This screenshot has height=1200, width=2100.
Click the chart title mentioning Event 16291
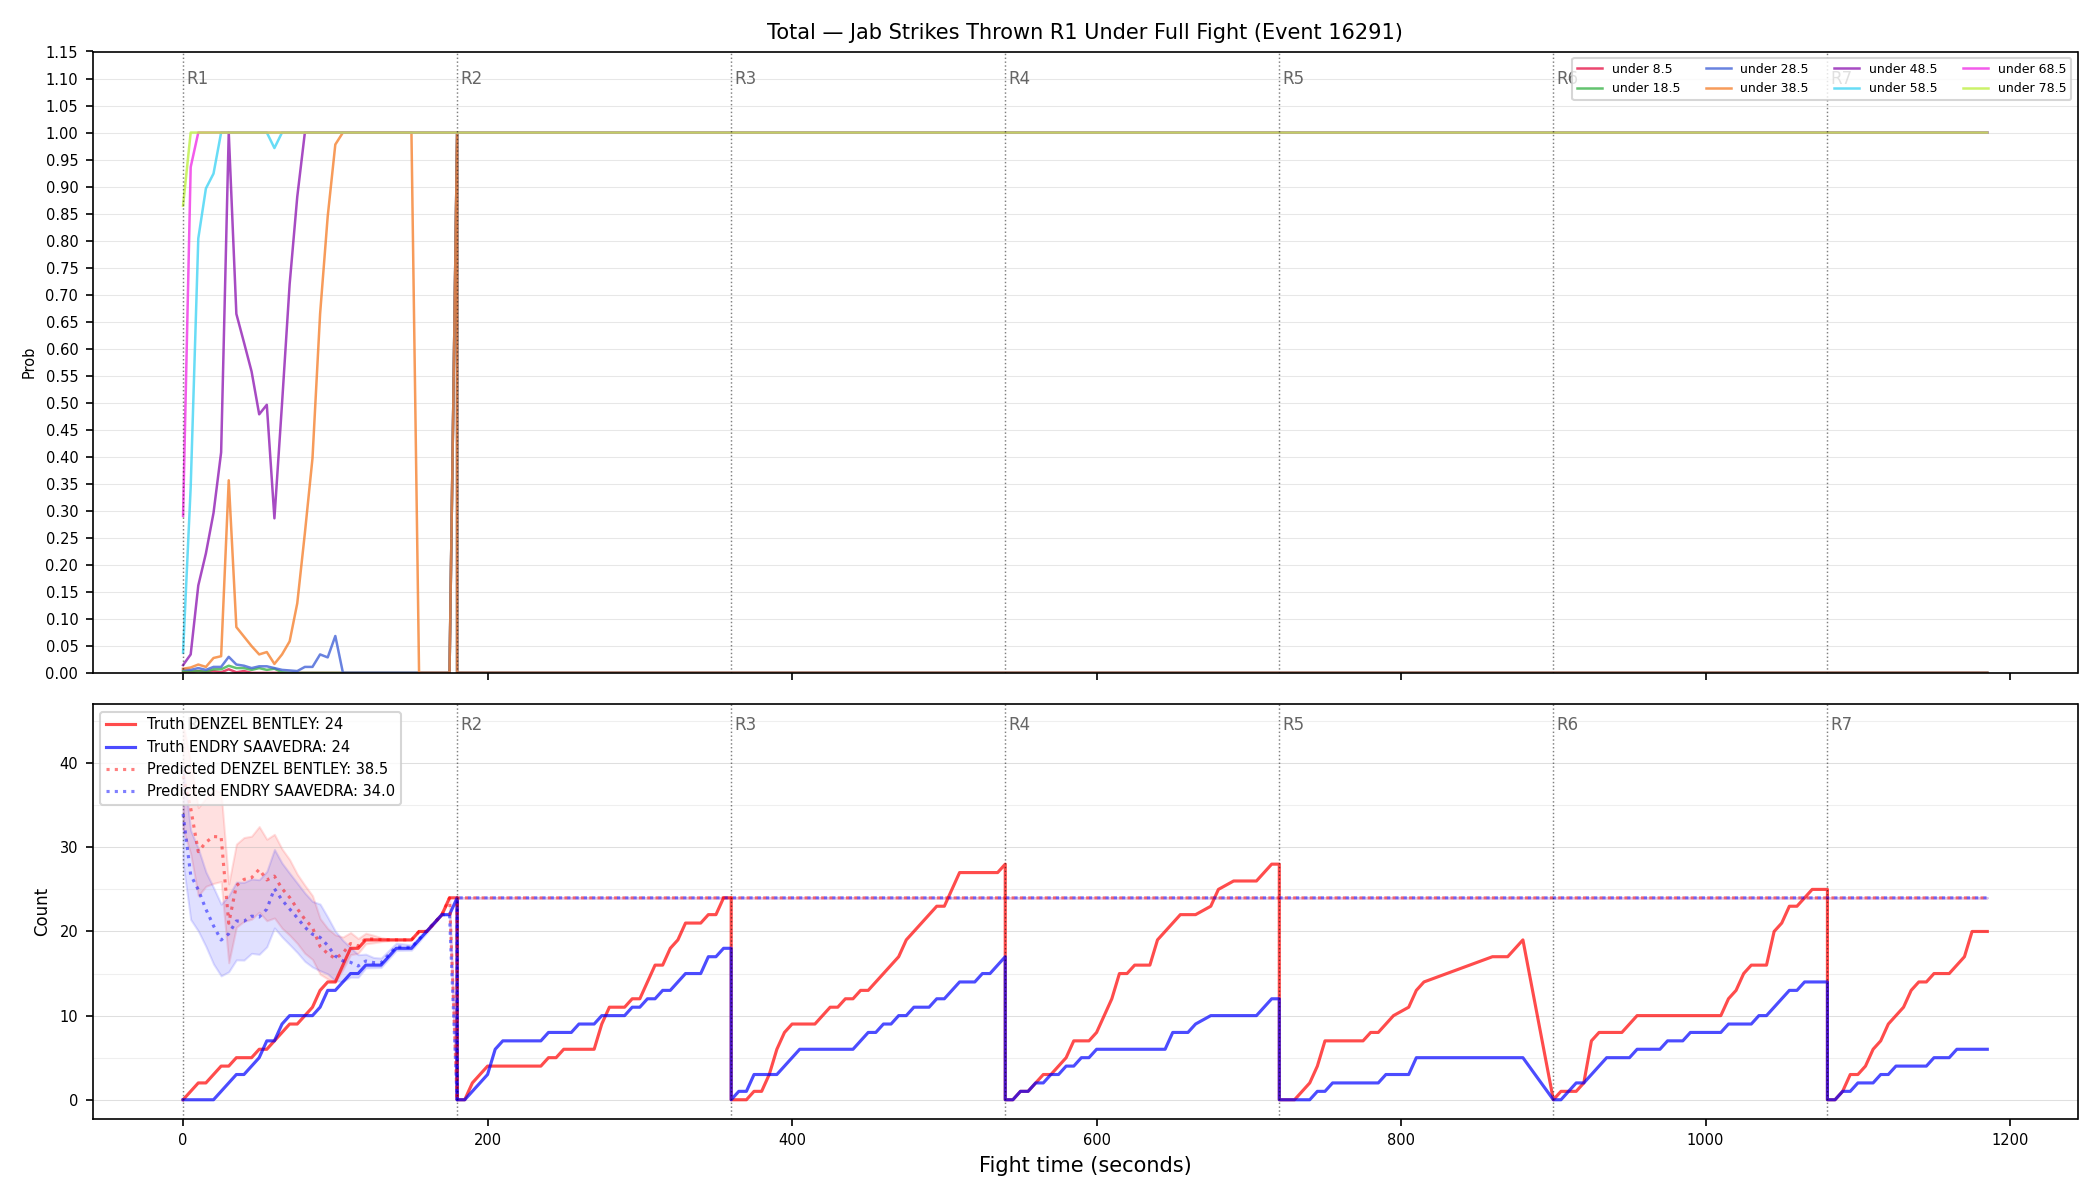click(1084, 32)
